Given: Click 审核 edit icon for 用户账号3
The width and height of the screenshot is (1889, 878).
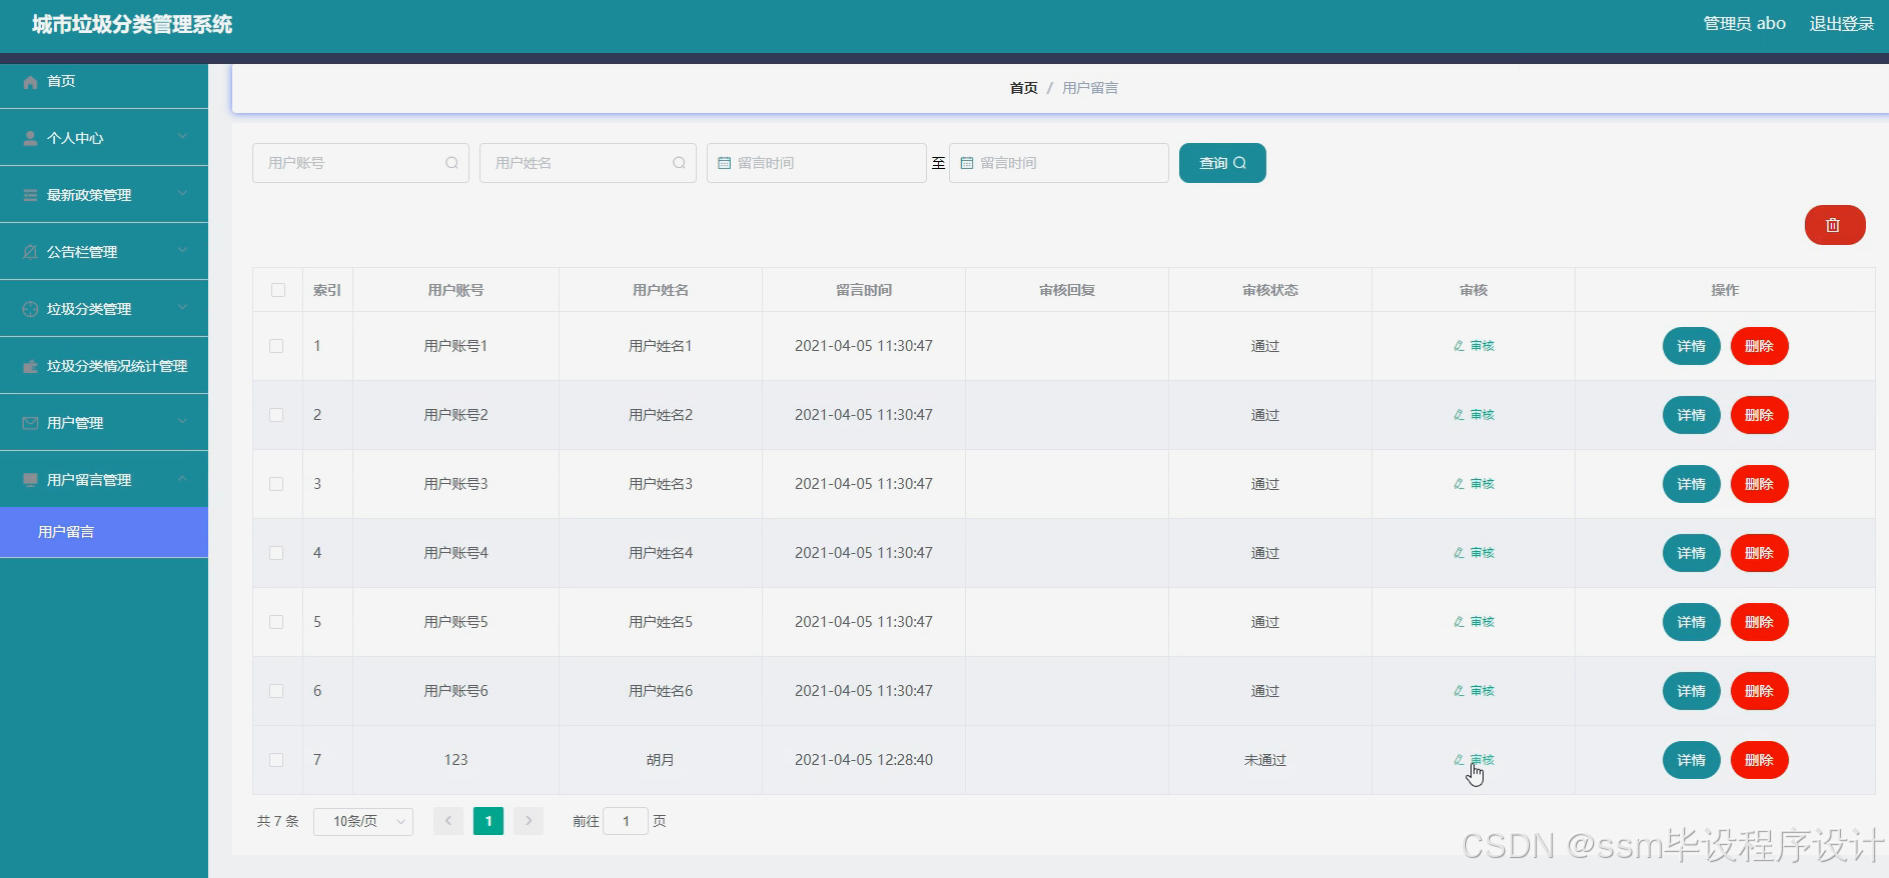Looking at the screenshot, I should (1459, 484).
